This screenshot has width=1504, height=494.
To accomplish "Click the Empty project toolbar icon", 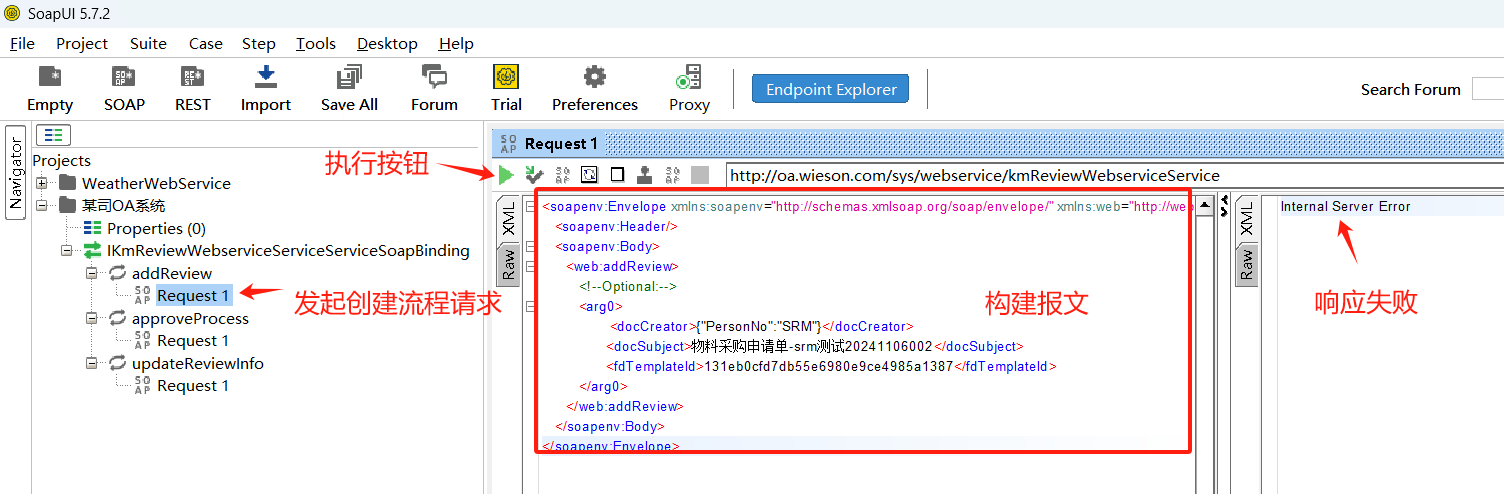I will [49, 77].
